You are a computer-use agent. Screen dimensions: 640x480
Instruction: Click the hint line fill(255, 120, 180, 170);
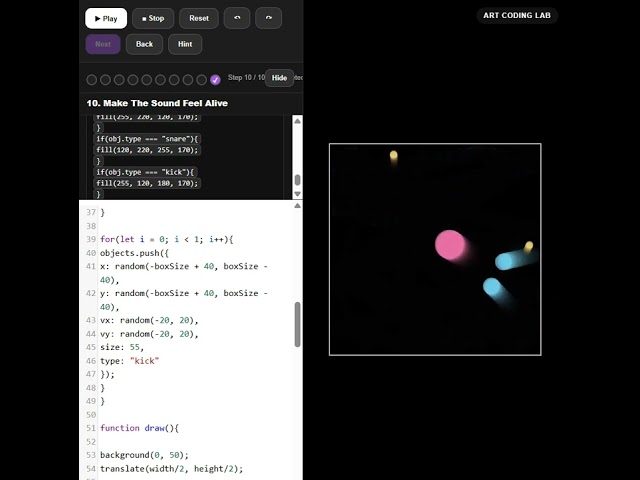(147, 183)
